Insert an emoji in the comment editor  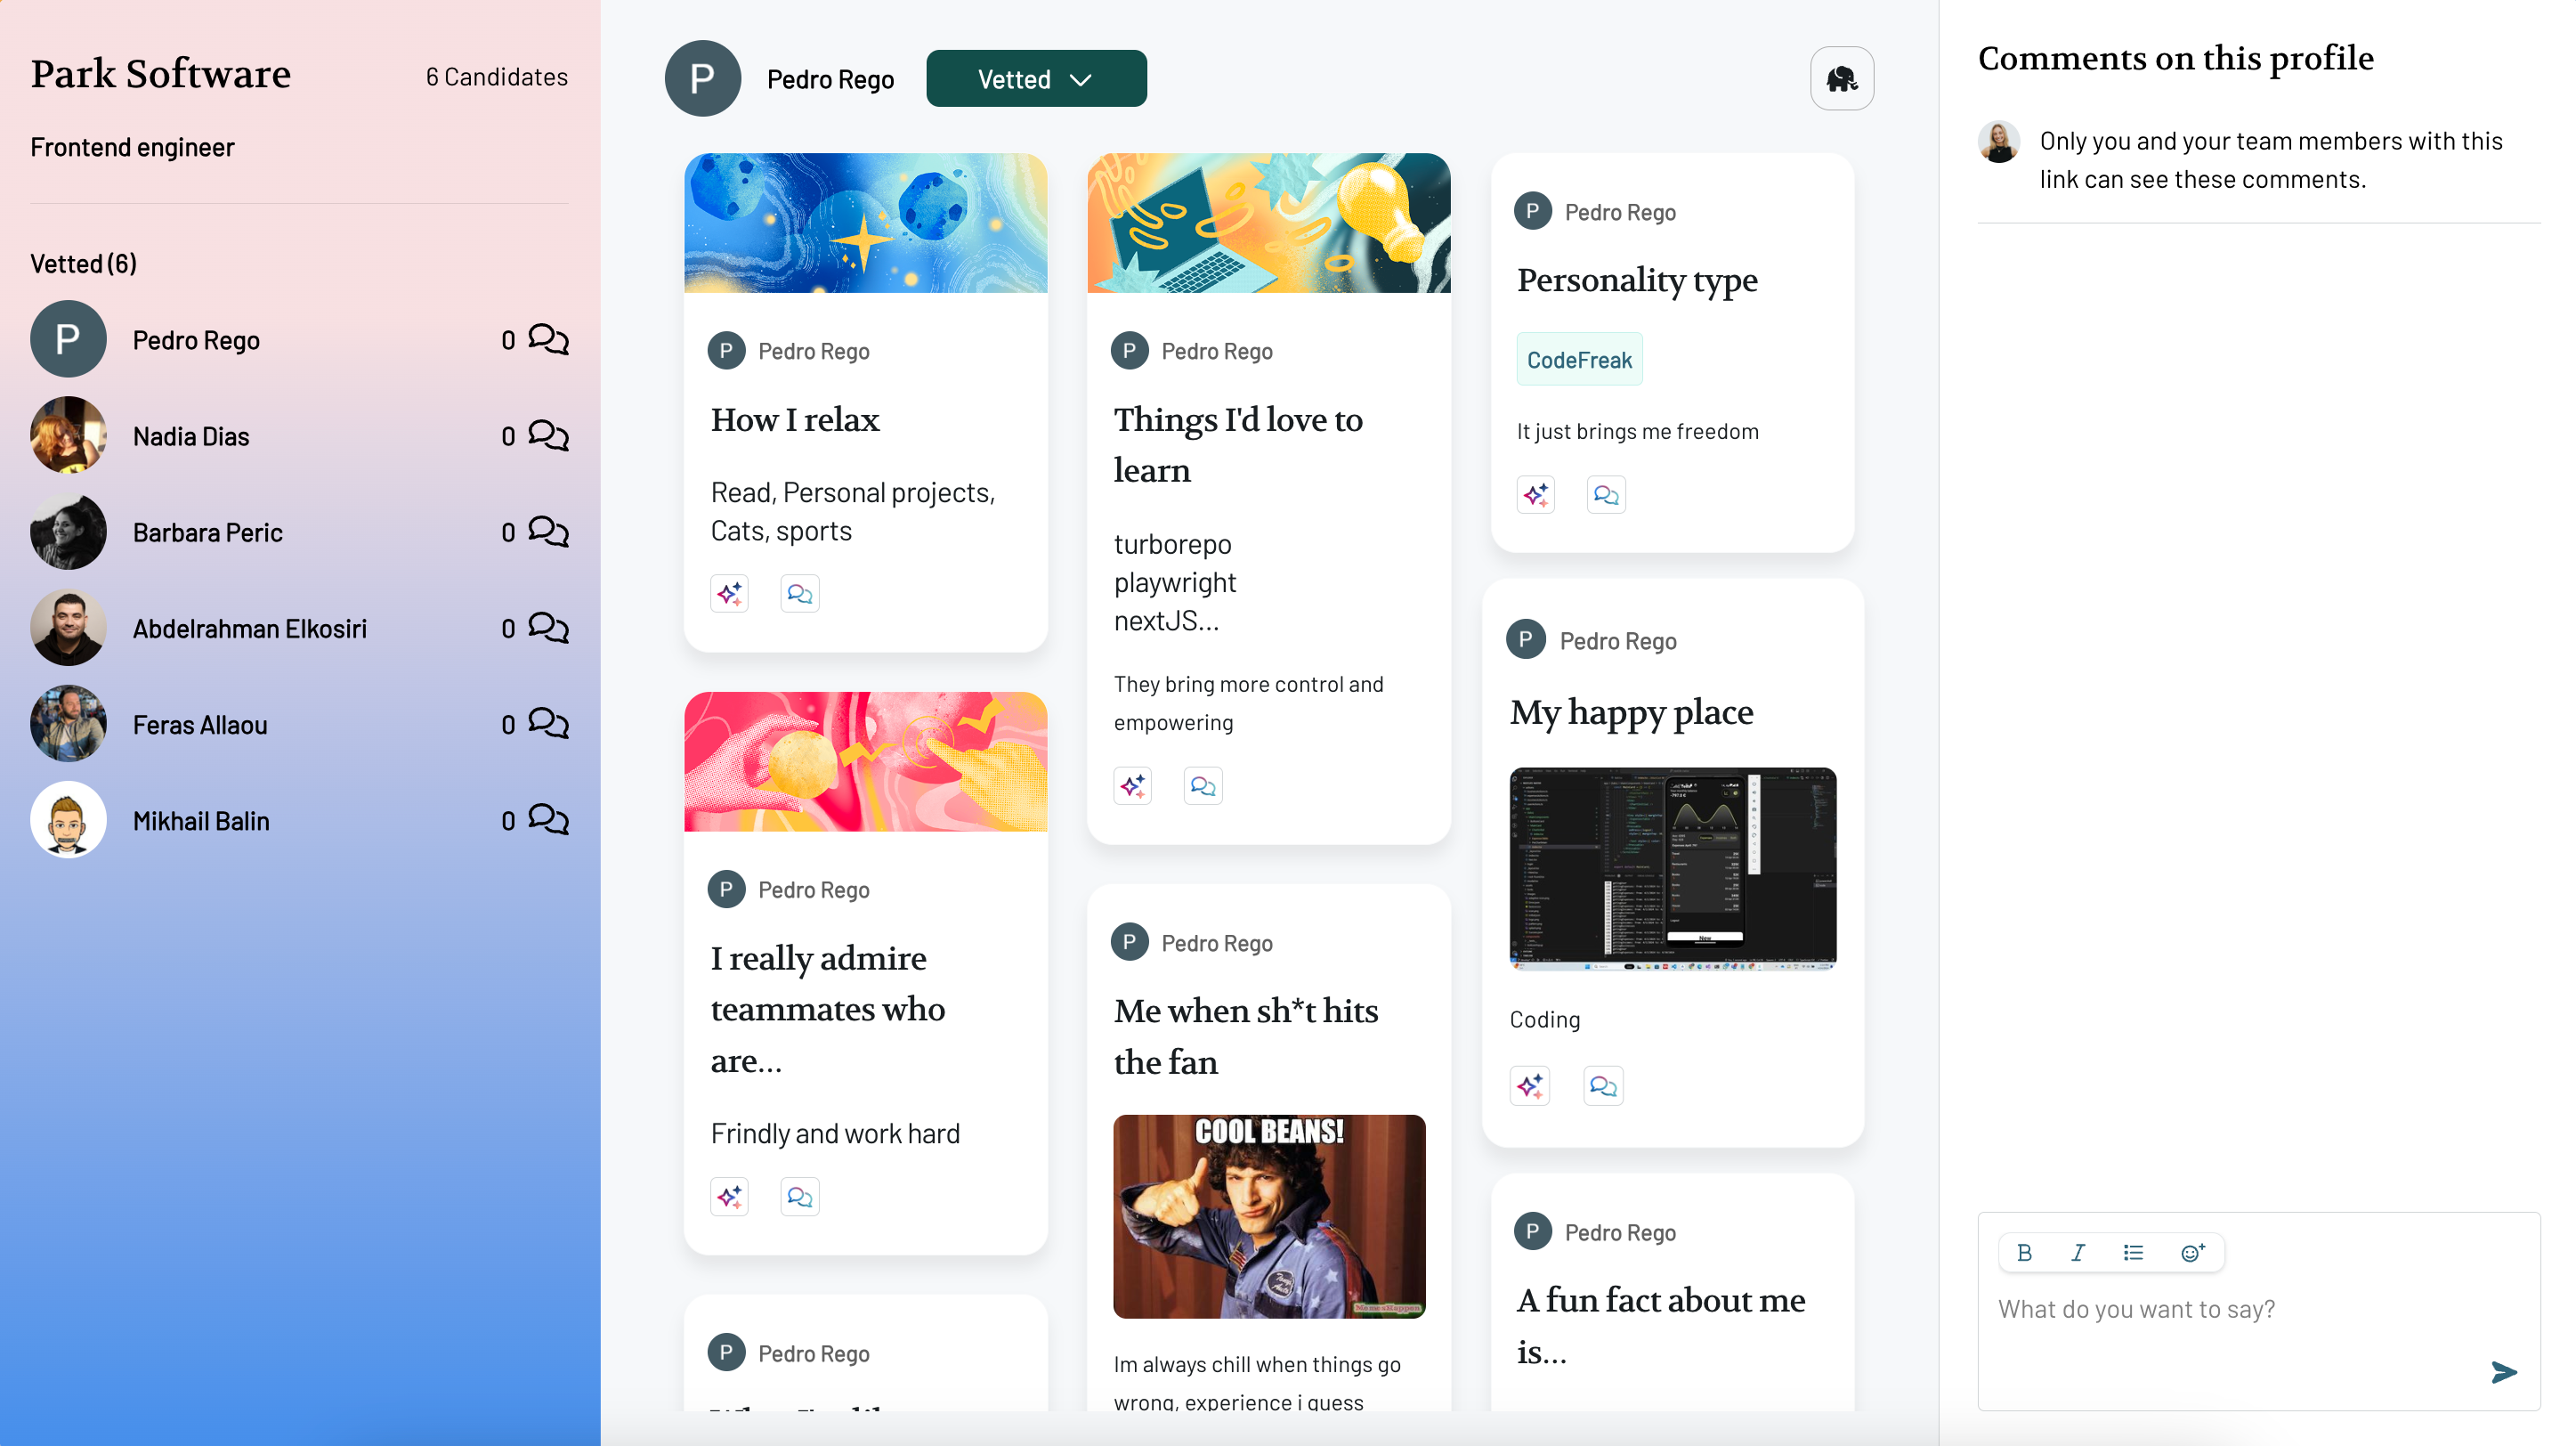pos(2192,1253)
